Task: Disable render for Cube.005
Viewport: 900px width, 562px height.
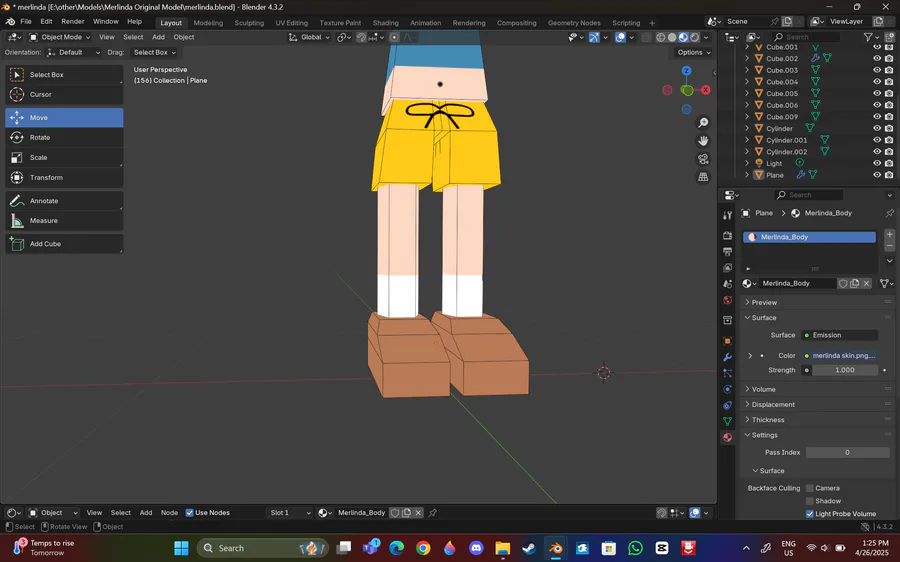Action: click(x=889, y=94)
